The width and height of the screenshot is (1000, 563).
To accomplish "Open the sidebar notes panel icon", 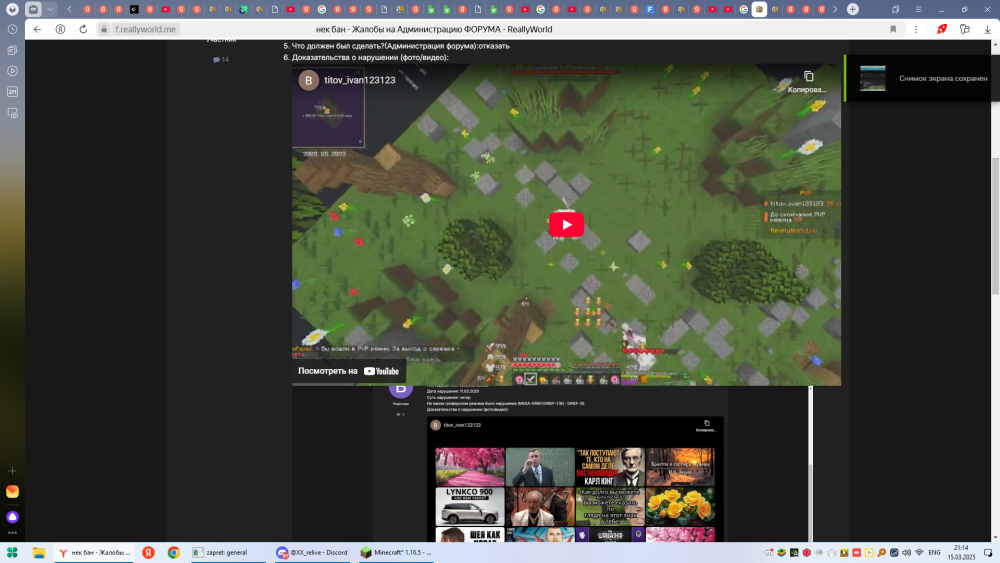I will point(12,50).
